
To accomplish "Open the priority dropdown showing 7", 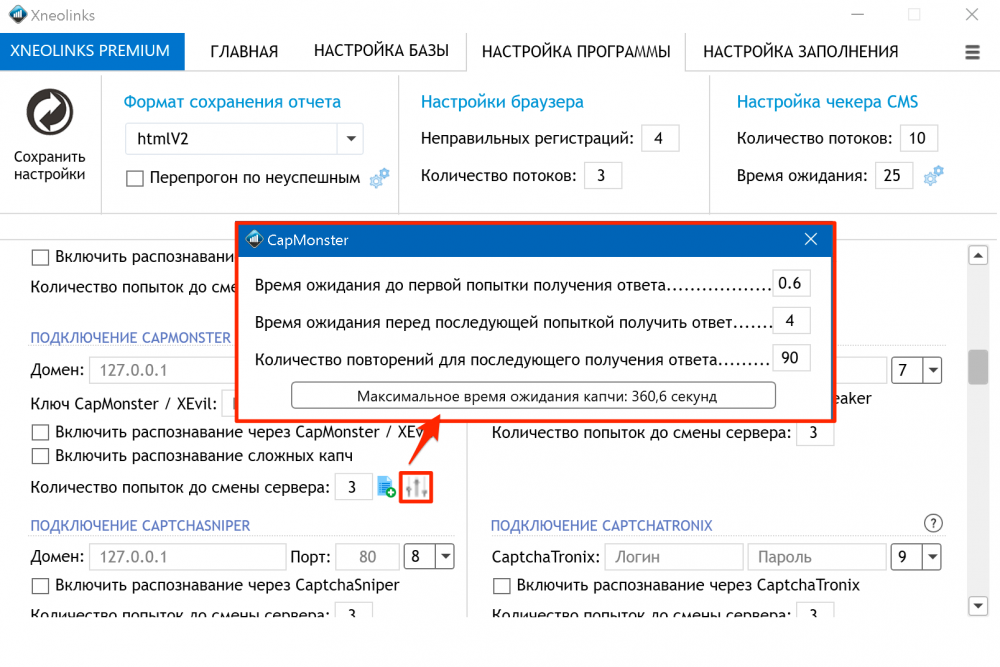I will (x=932, y=370).
